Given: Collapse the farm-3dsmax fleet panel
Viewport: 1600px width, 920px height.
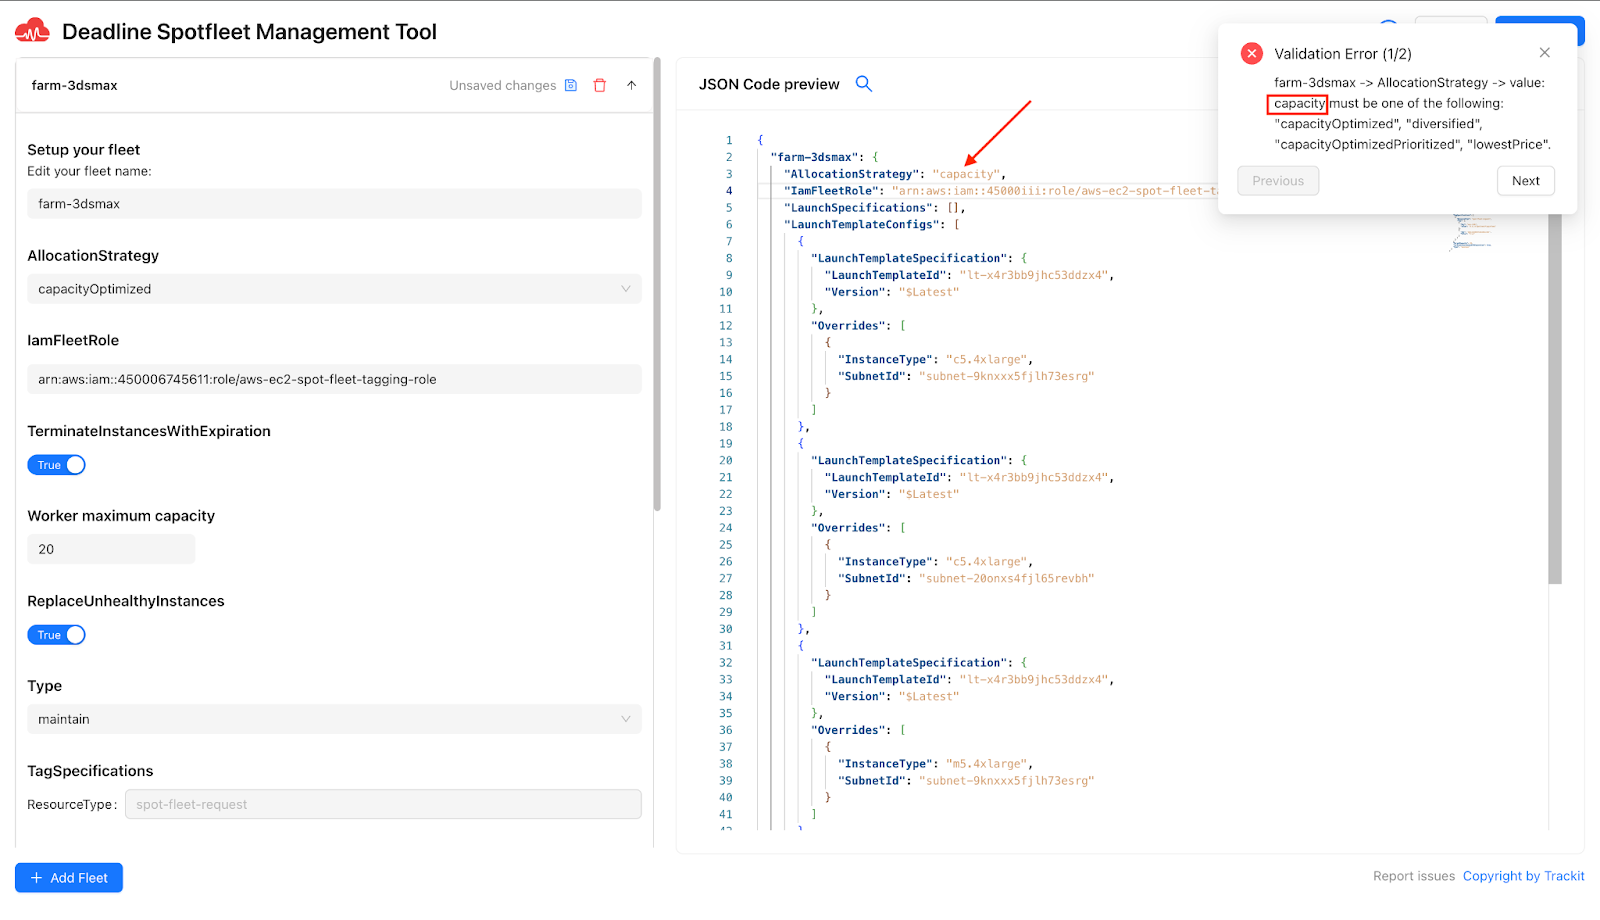Looking at the screenshot, I should pyautogui.click(x=632, y=85).
